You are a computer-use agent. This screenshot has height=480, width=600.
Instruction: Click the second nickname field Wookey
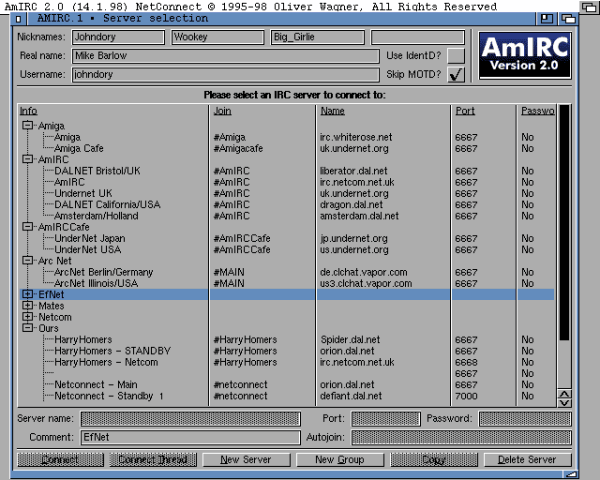[x=218, y=37]
